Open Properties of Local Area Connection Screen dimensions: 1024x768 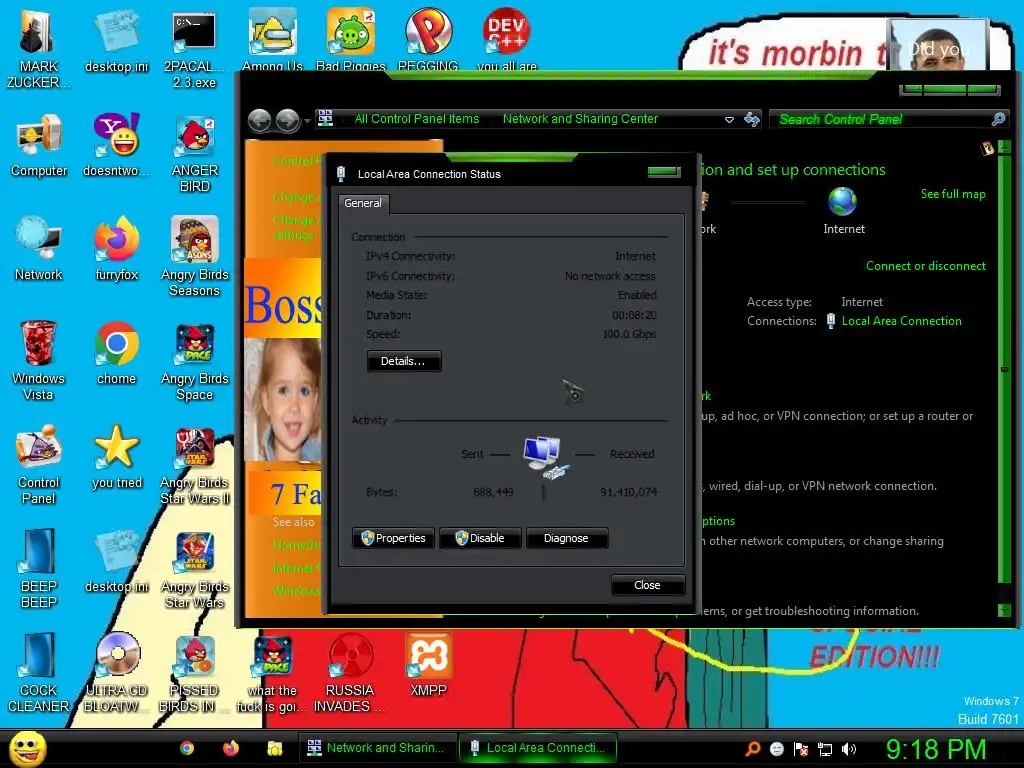tap(393, 538)
